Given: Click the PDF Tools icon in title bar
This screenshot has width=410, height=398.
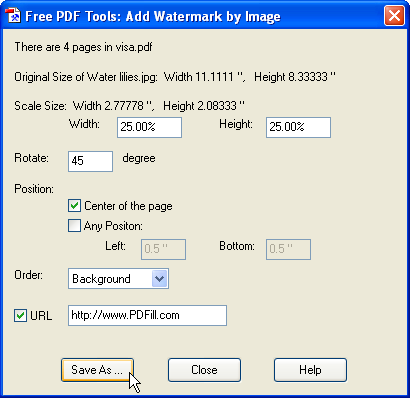Looking at the screenshot, I should pyautogui.click(x=13, y=16).
